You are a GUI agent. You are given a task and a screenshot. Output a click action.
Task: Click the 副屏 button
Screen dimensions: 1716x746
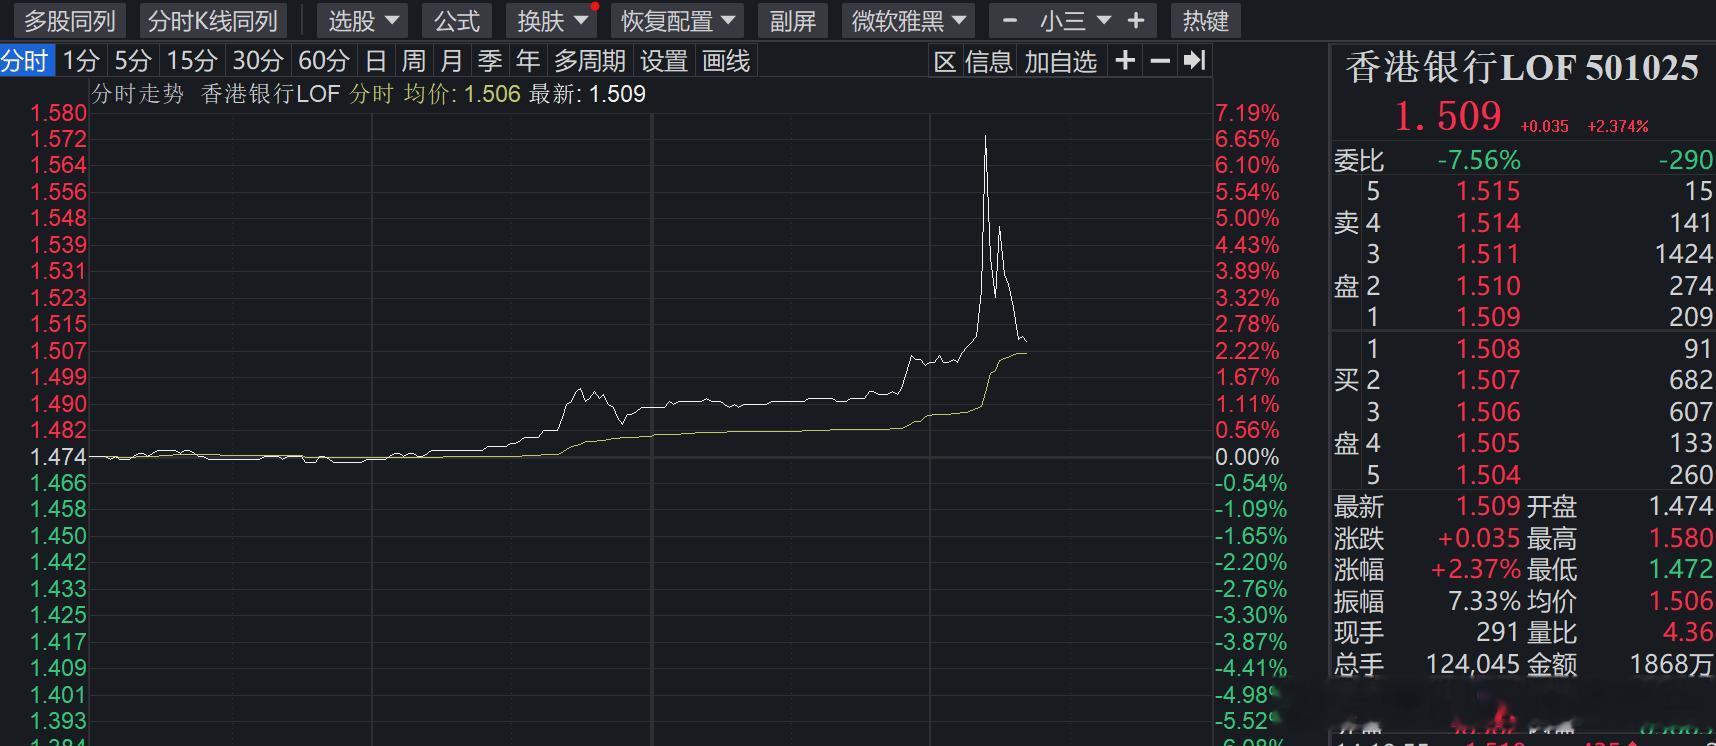click(x=792, y=20)
